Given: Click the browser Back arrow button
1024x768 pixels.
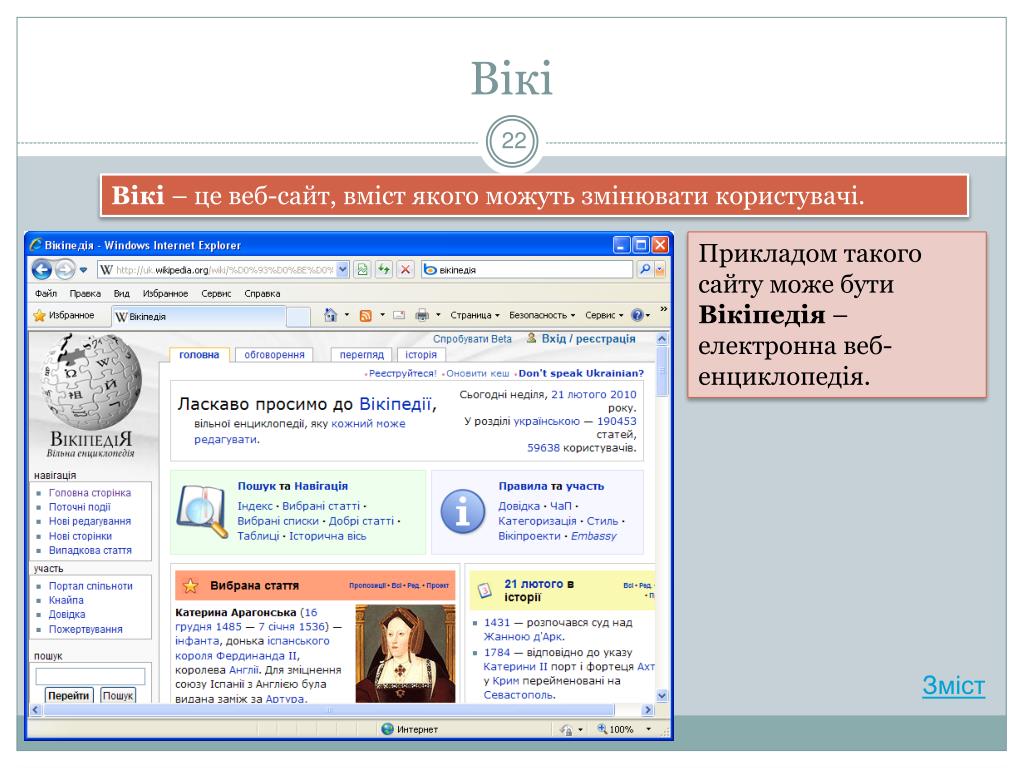Looking at the screenshot, I should click(42, 269).
